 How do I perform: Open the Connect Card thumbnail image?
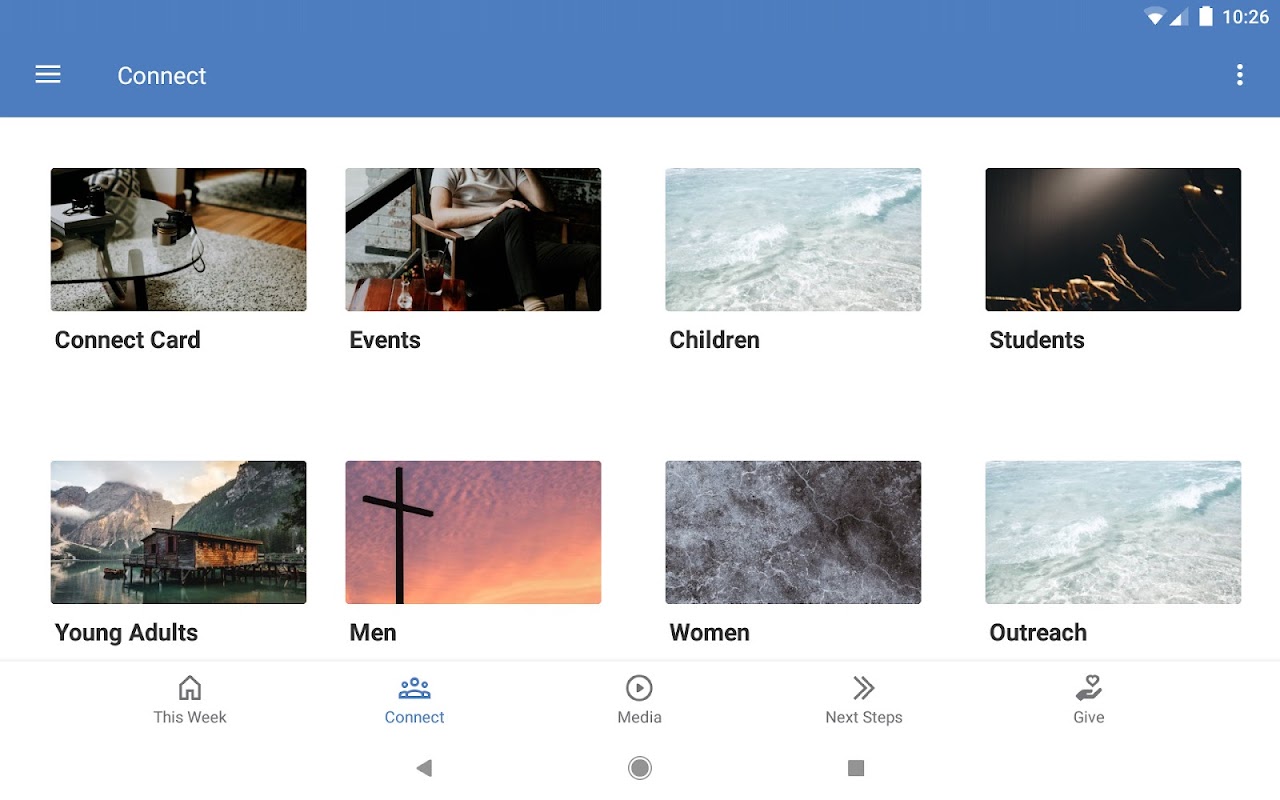(x=179, y=239)
